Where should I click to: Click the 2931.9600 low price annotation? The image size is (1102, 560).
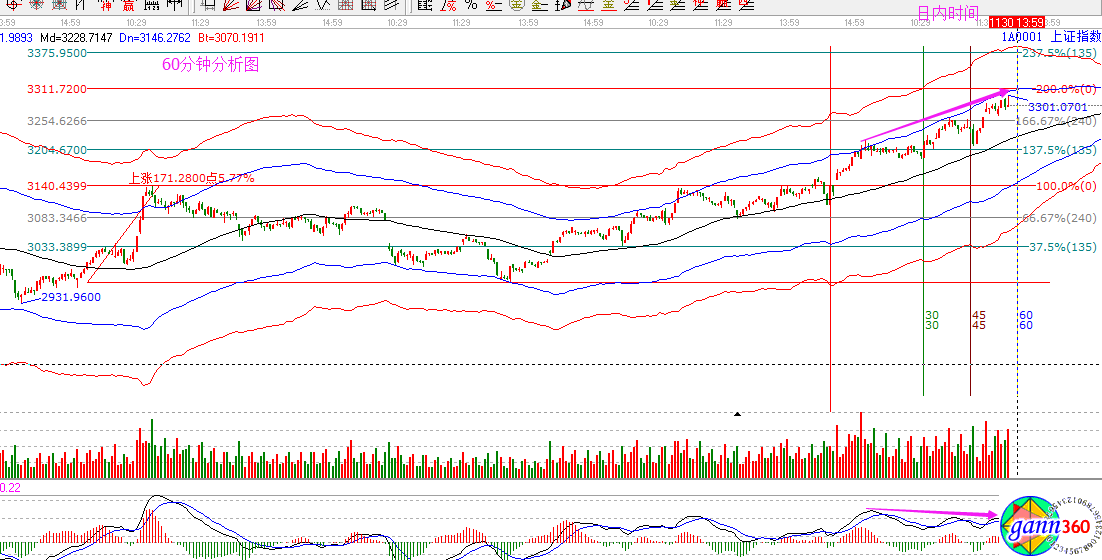70,297
